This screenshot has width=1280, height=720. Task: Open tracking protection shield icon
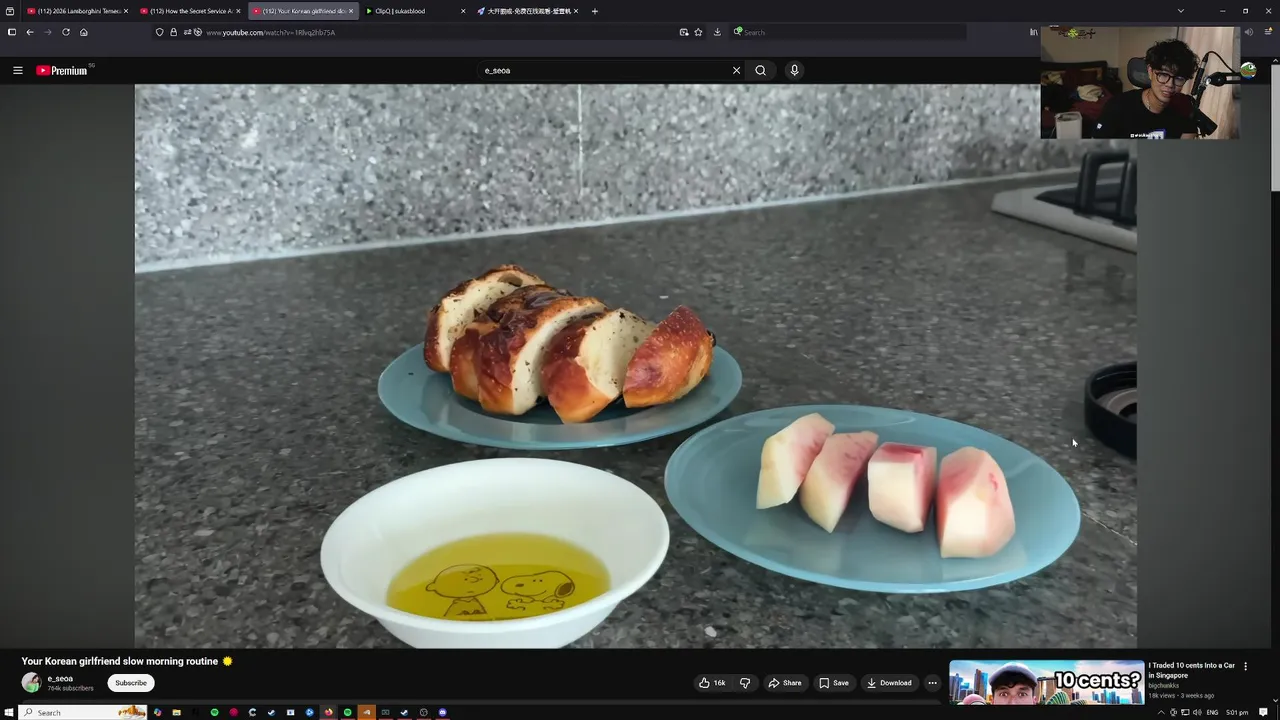159,32
